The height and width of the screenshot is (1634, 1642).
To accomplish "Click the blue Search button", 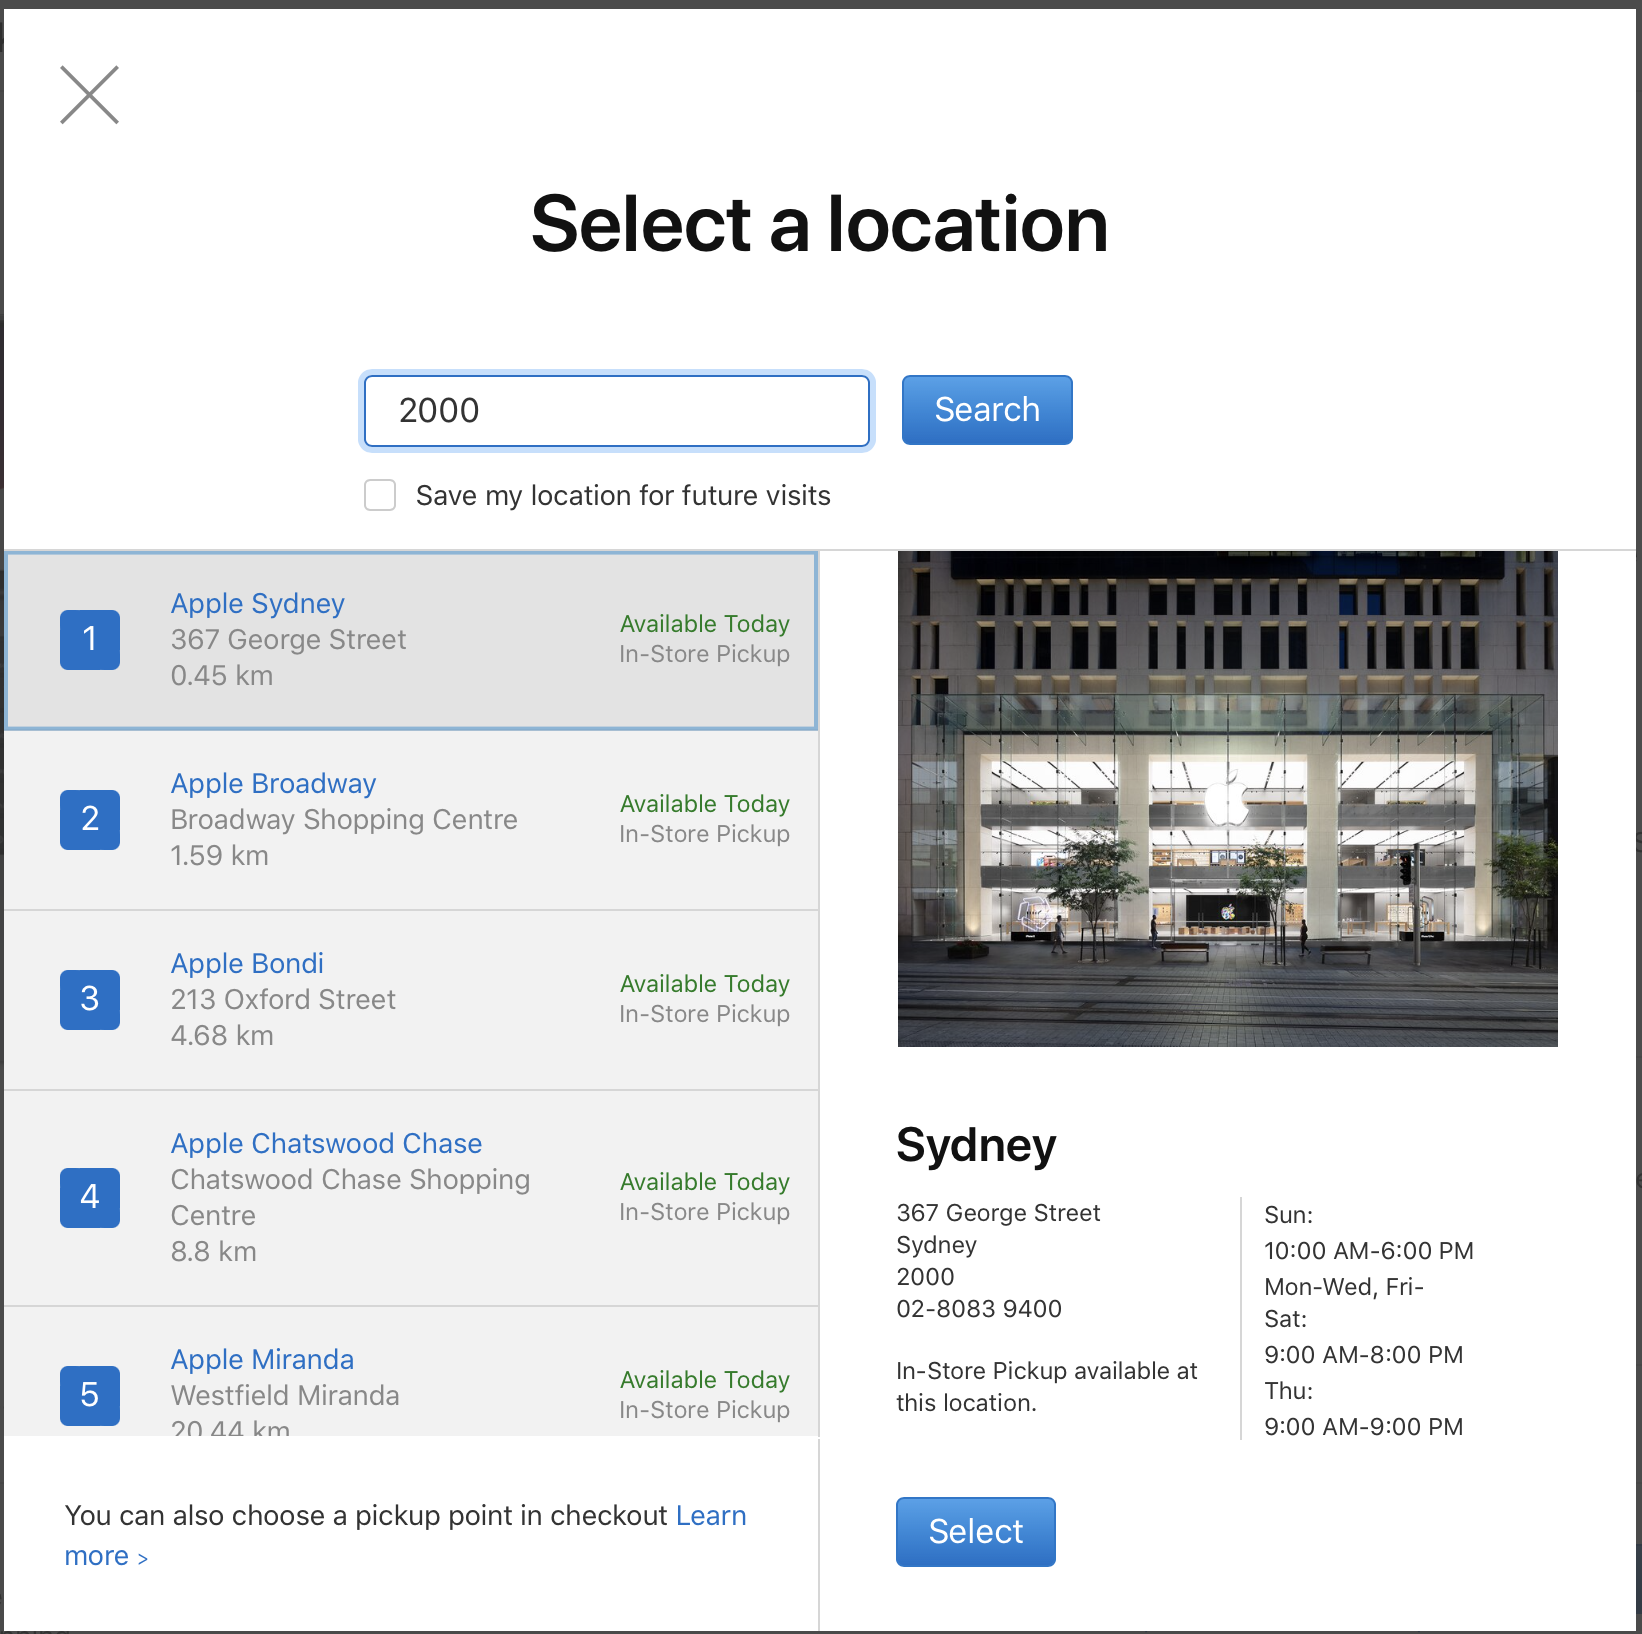I will [x=987, y=410].
